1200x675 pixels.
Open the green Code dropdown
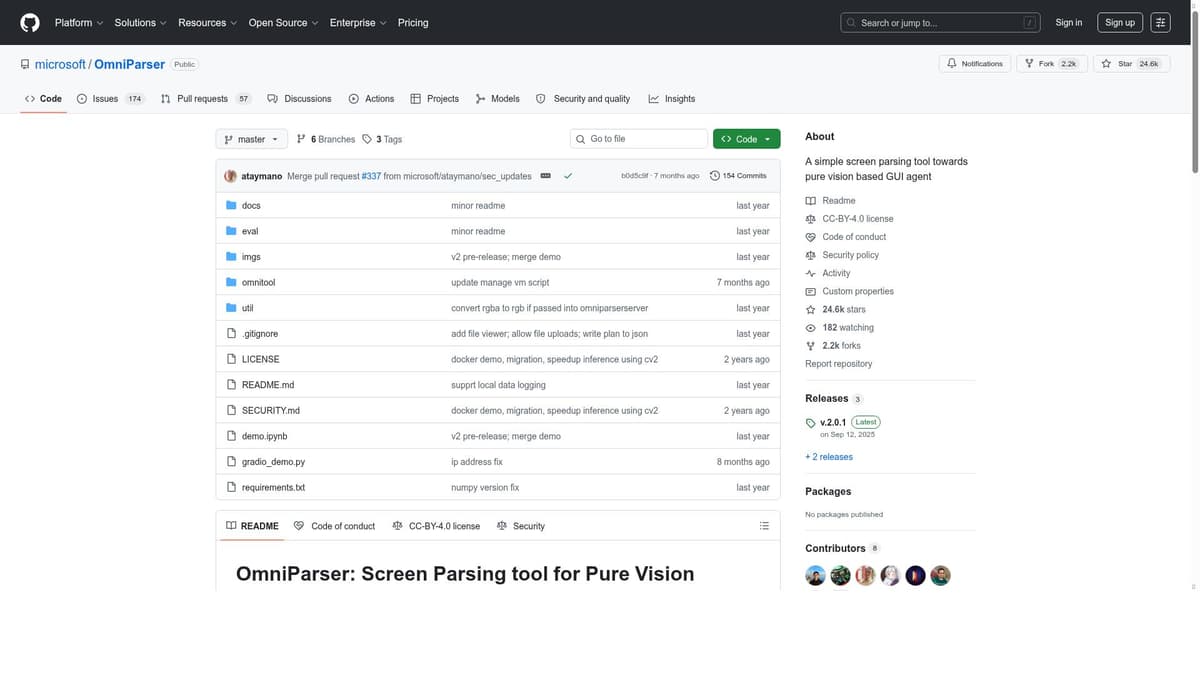746,138
